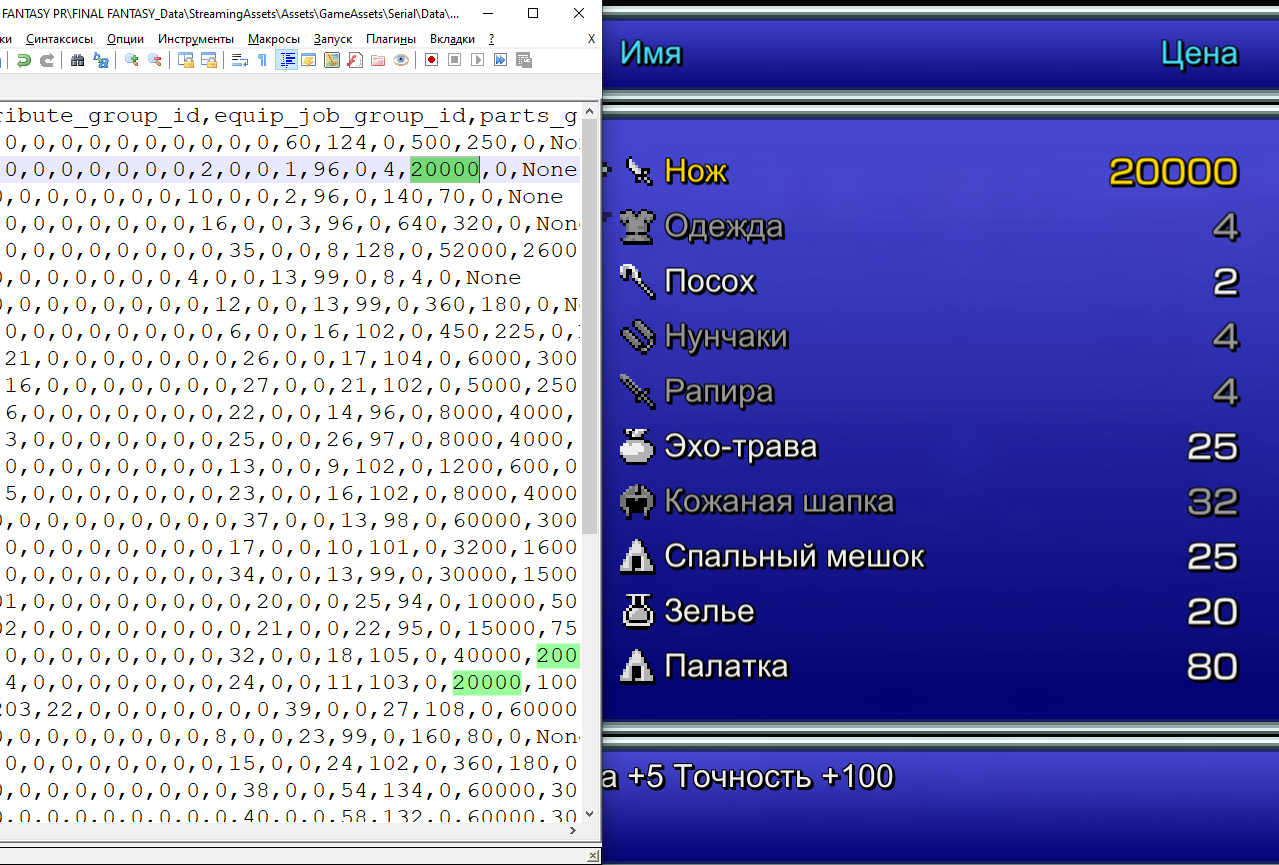Run macro multiple times icon
This screenshot has width=1279, height=865.
(500, 60)
